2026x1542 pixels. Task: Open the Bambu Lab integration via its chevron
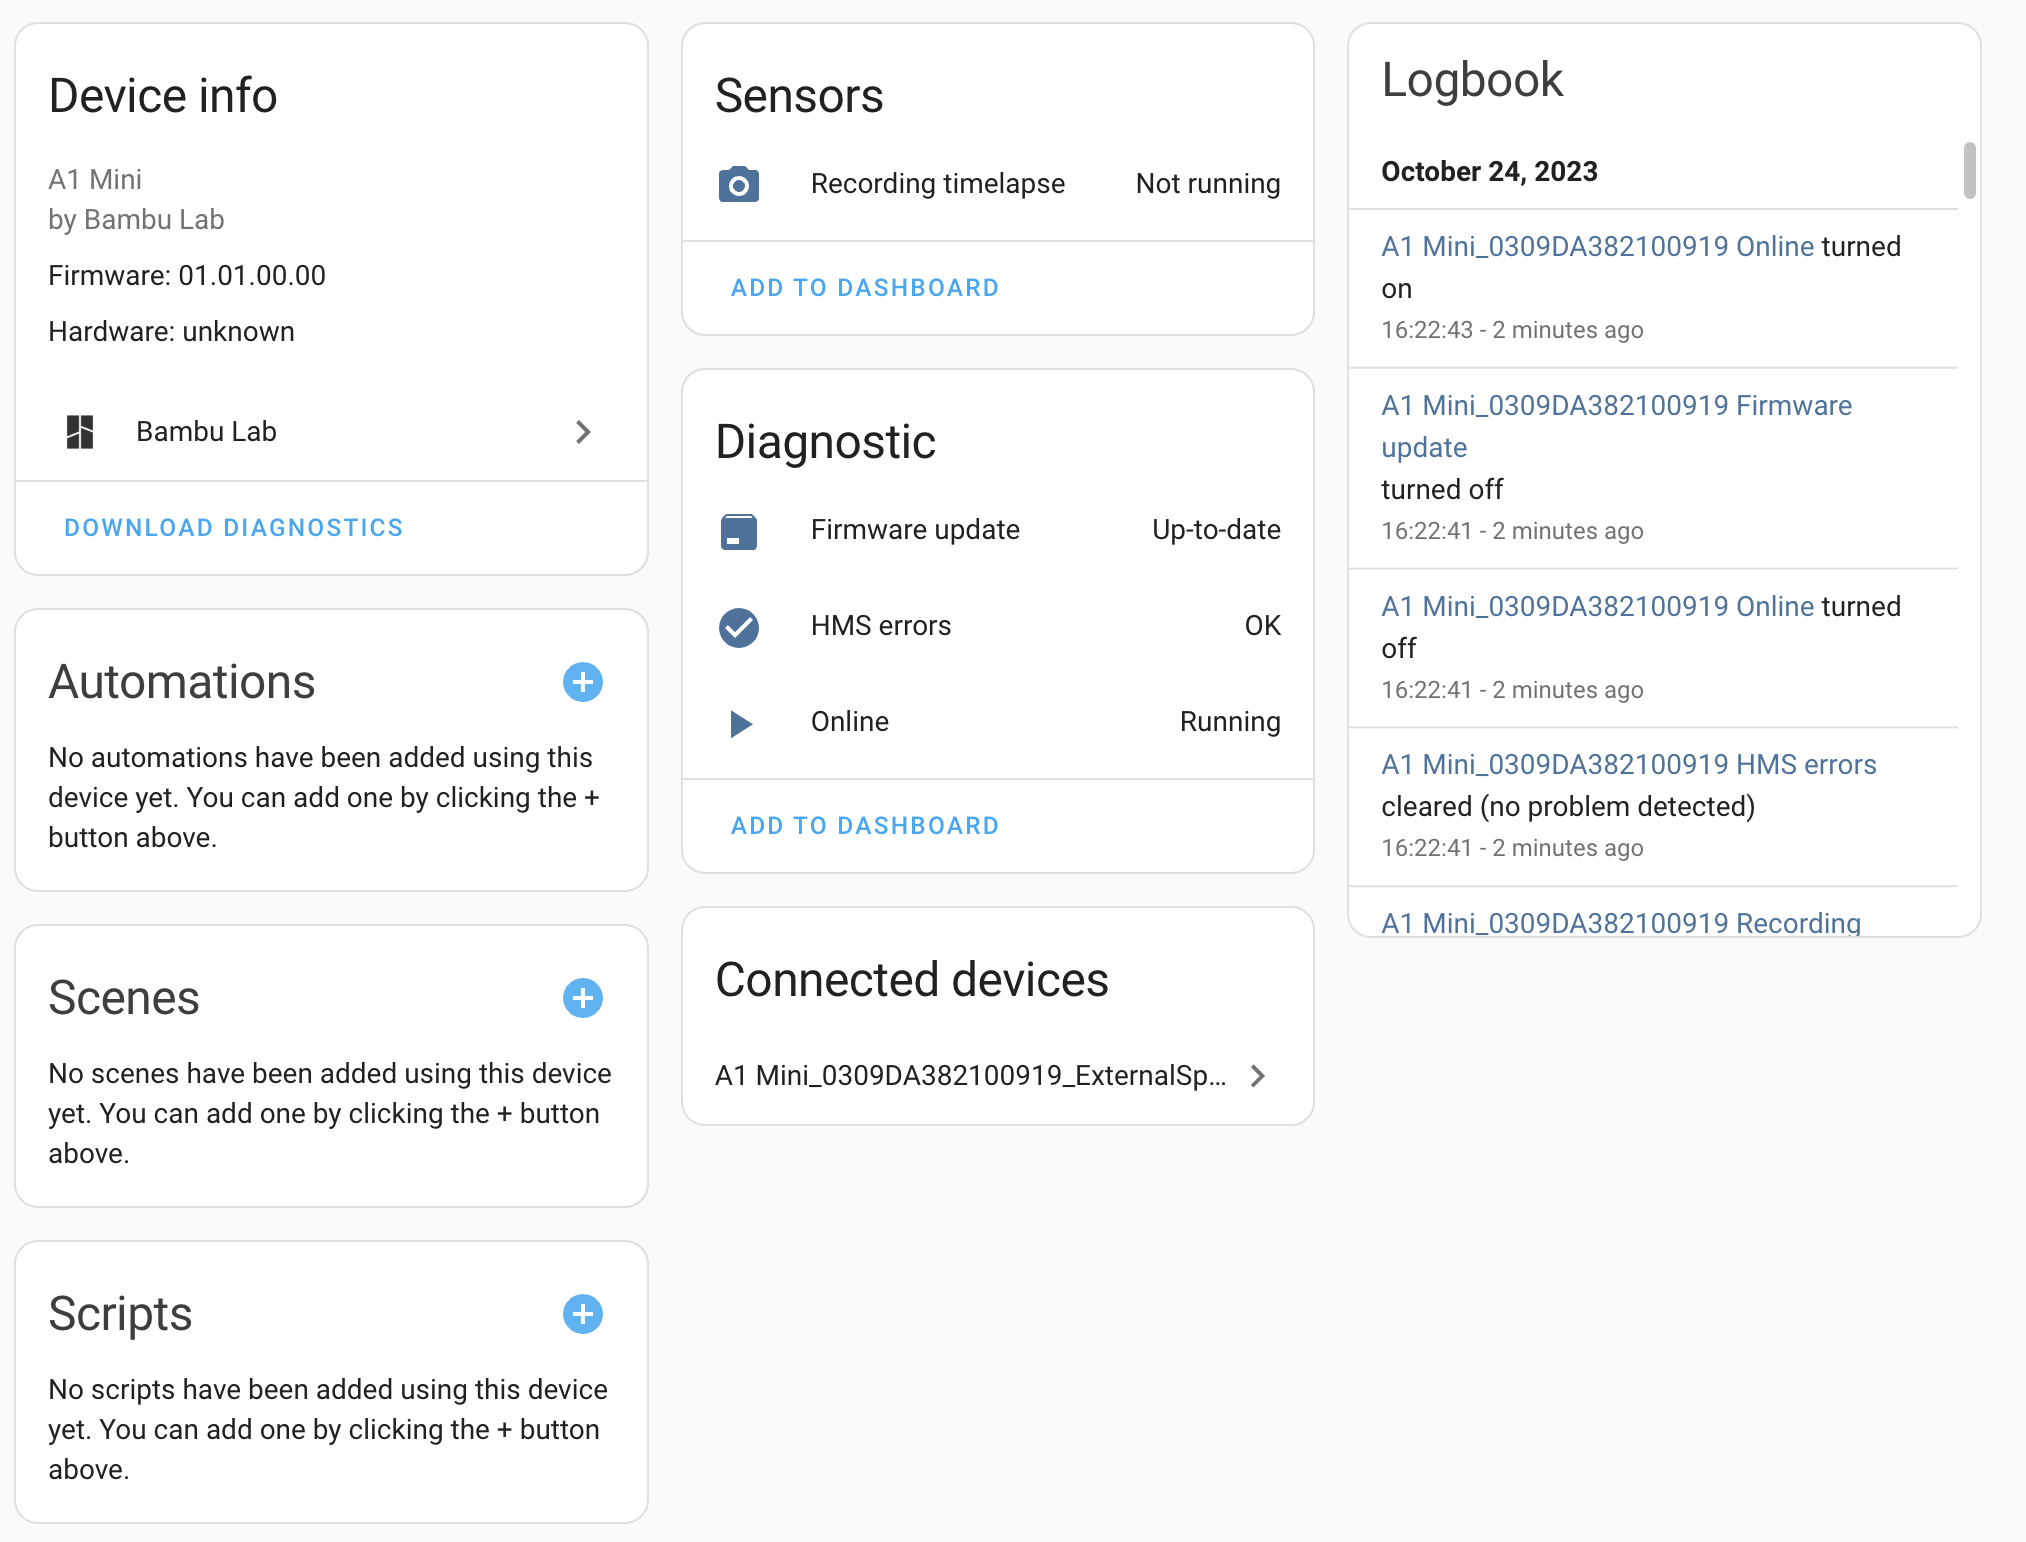coord(584,431)
